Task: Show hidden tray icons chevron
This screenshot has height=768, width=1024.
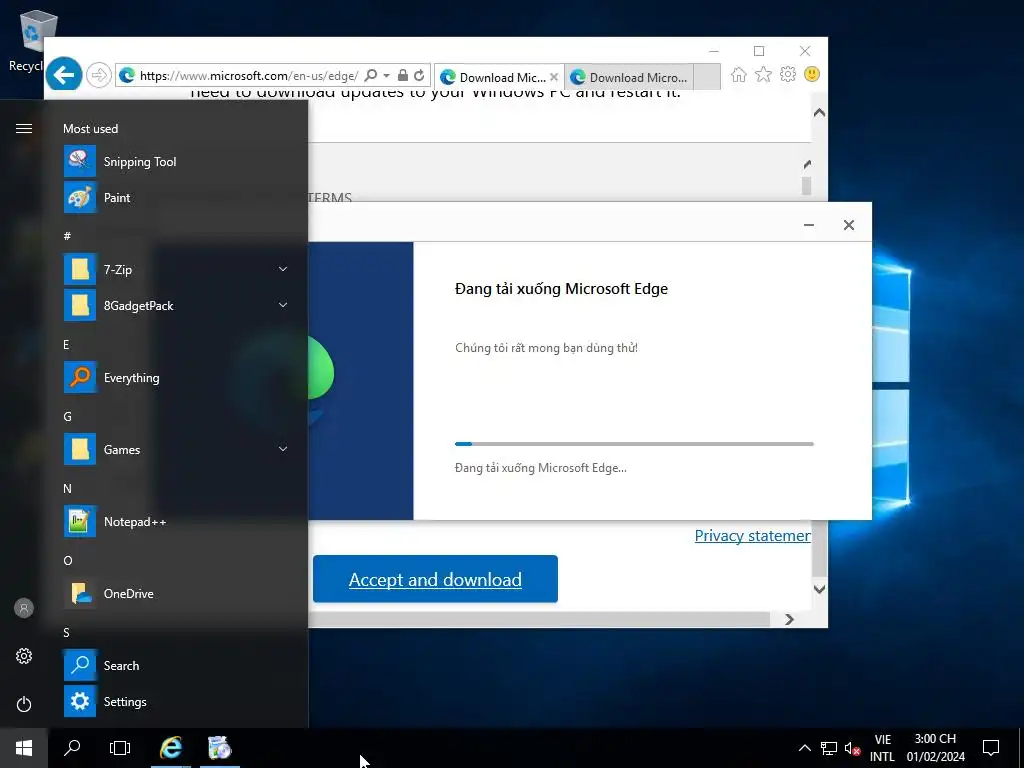Action: [805, 748]
